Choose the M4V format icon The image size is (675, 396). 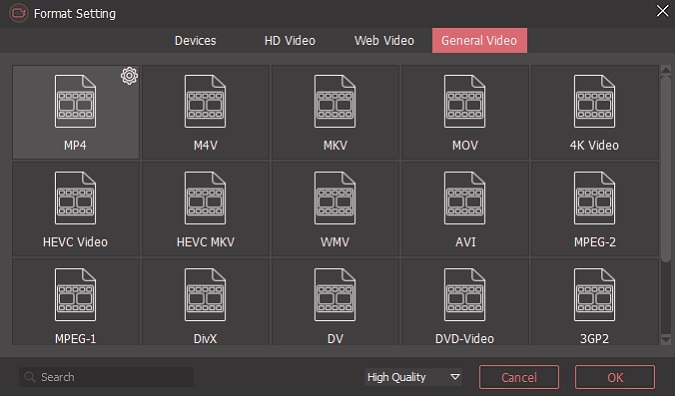point(205,102)
